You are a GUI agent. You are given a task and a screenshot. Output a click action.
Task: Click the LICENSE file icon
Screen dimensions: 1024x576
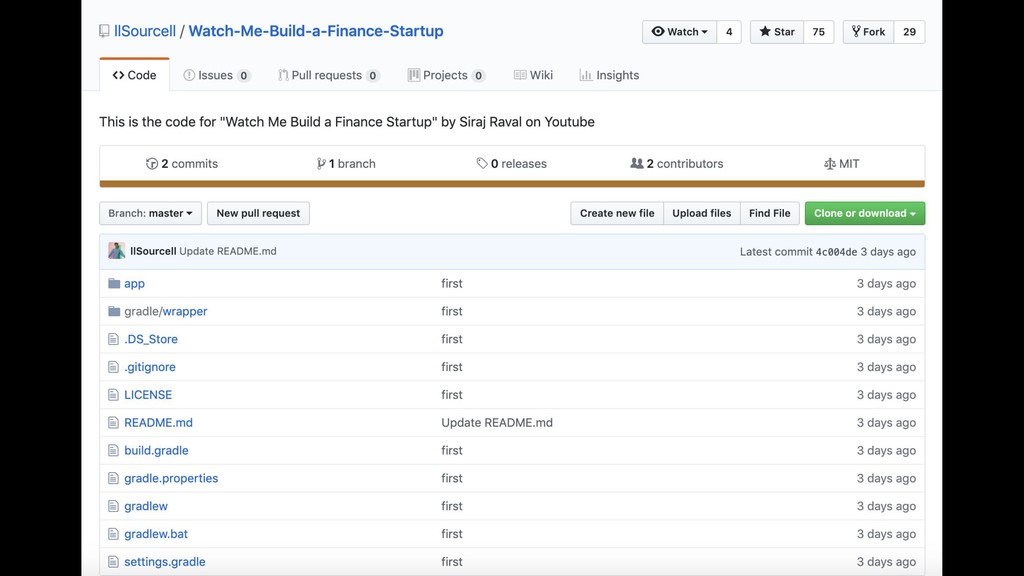point(114,395)
